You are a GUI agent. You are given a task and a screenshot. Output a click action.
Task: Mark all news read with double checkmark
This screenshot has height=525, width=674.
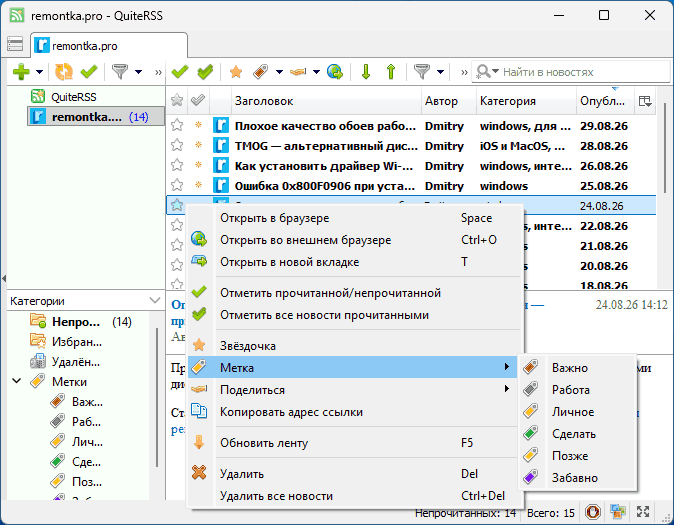pyautogui.click(x=205, y=72)
